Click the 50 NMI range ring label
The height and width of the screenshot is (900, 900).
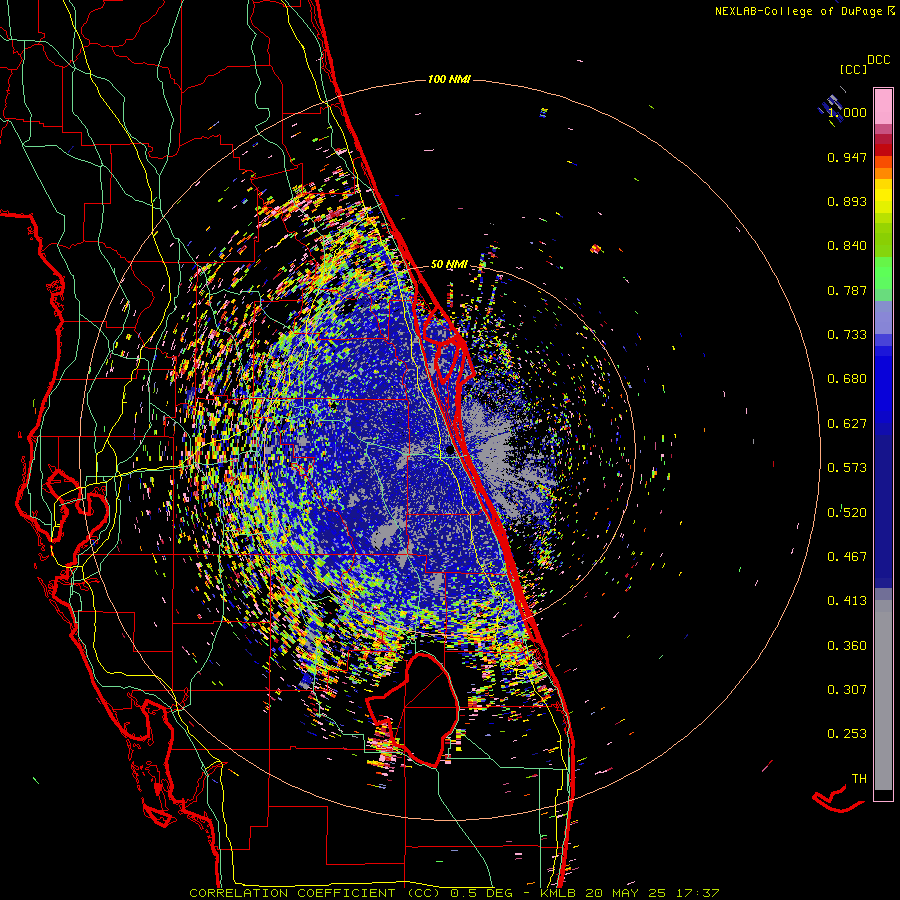point(449,264)
